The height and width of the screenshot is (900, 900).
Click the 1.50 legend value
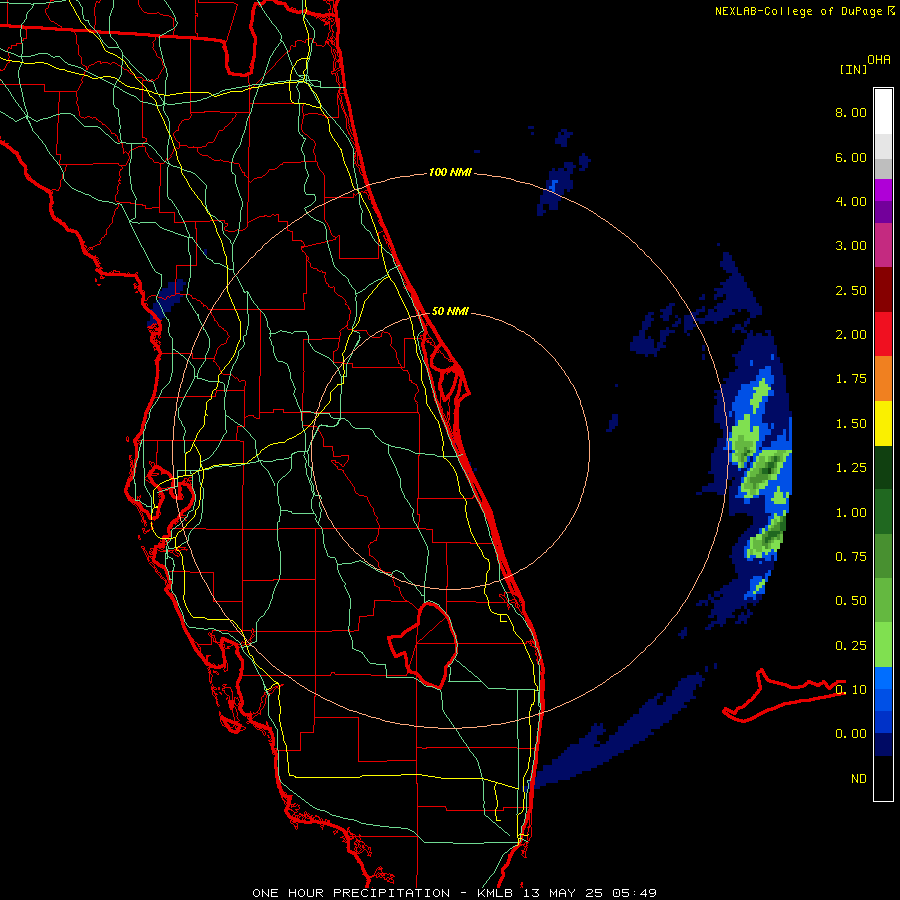851,424
